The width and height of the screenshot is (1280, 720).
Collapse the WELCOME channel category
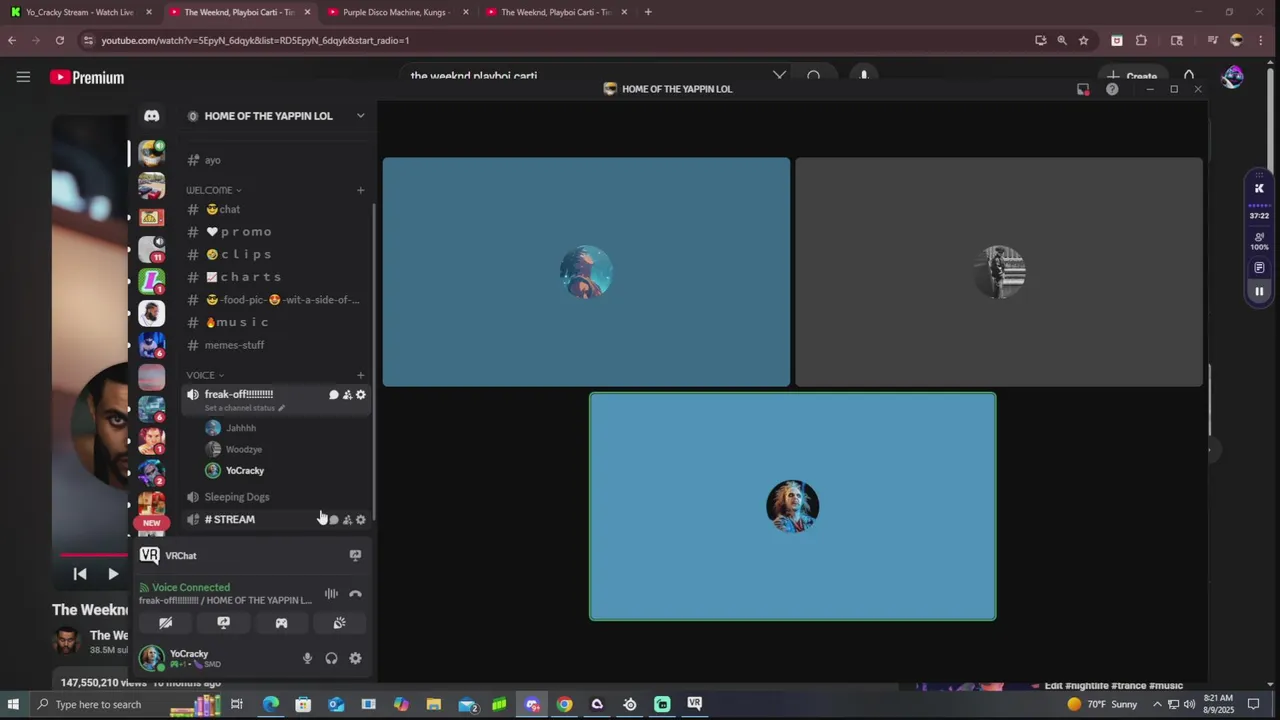pyautogui.click(x=214, y=190)
